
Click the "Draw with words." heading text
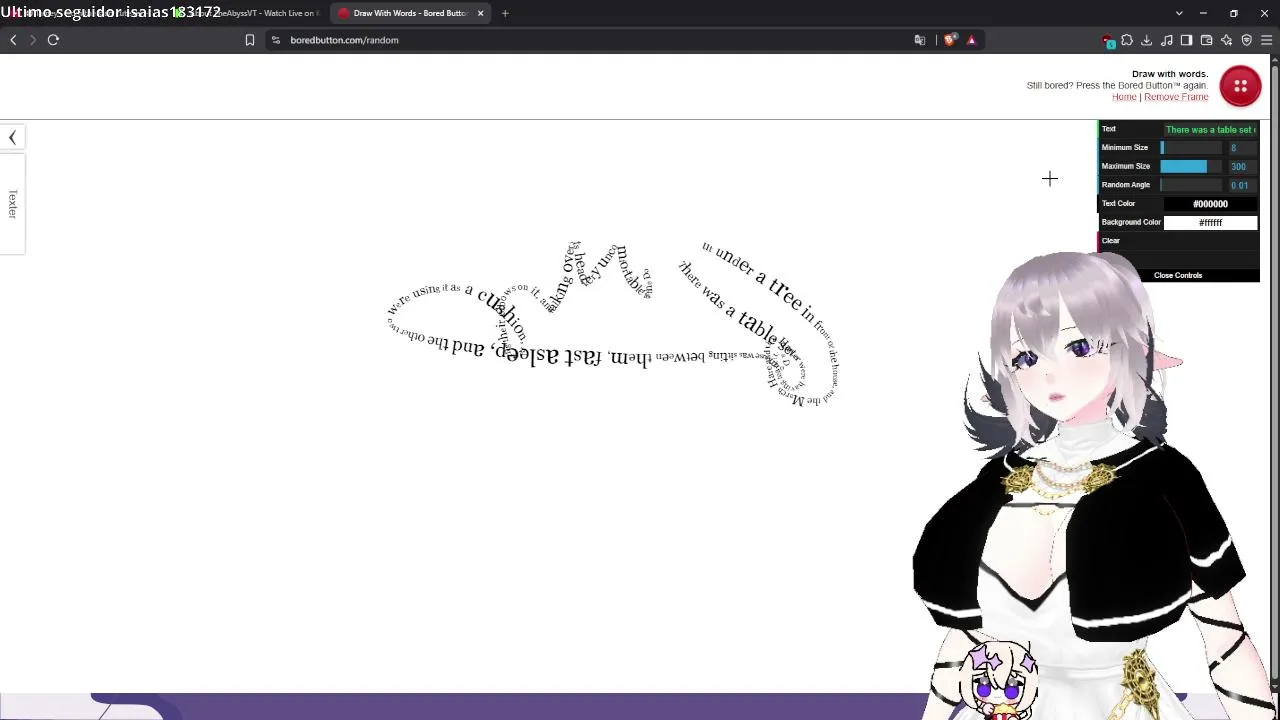pyautogui.click(x=1170, y=74)
